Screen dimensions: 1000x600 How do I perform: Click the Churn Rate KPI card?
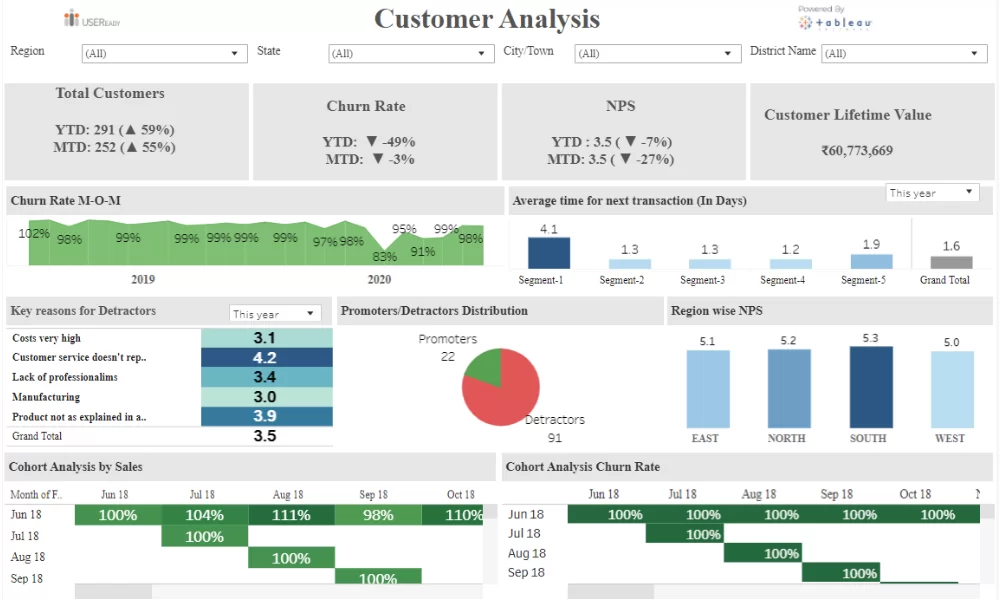coord(375,131)
